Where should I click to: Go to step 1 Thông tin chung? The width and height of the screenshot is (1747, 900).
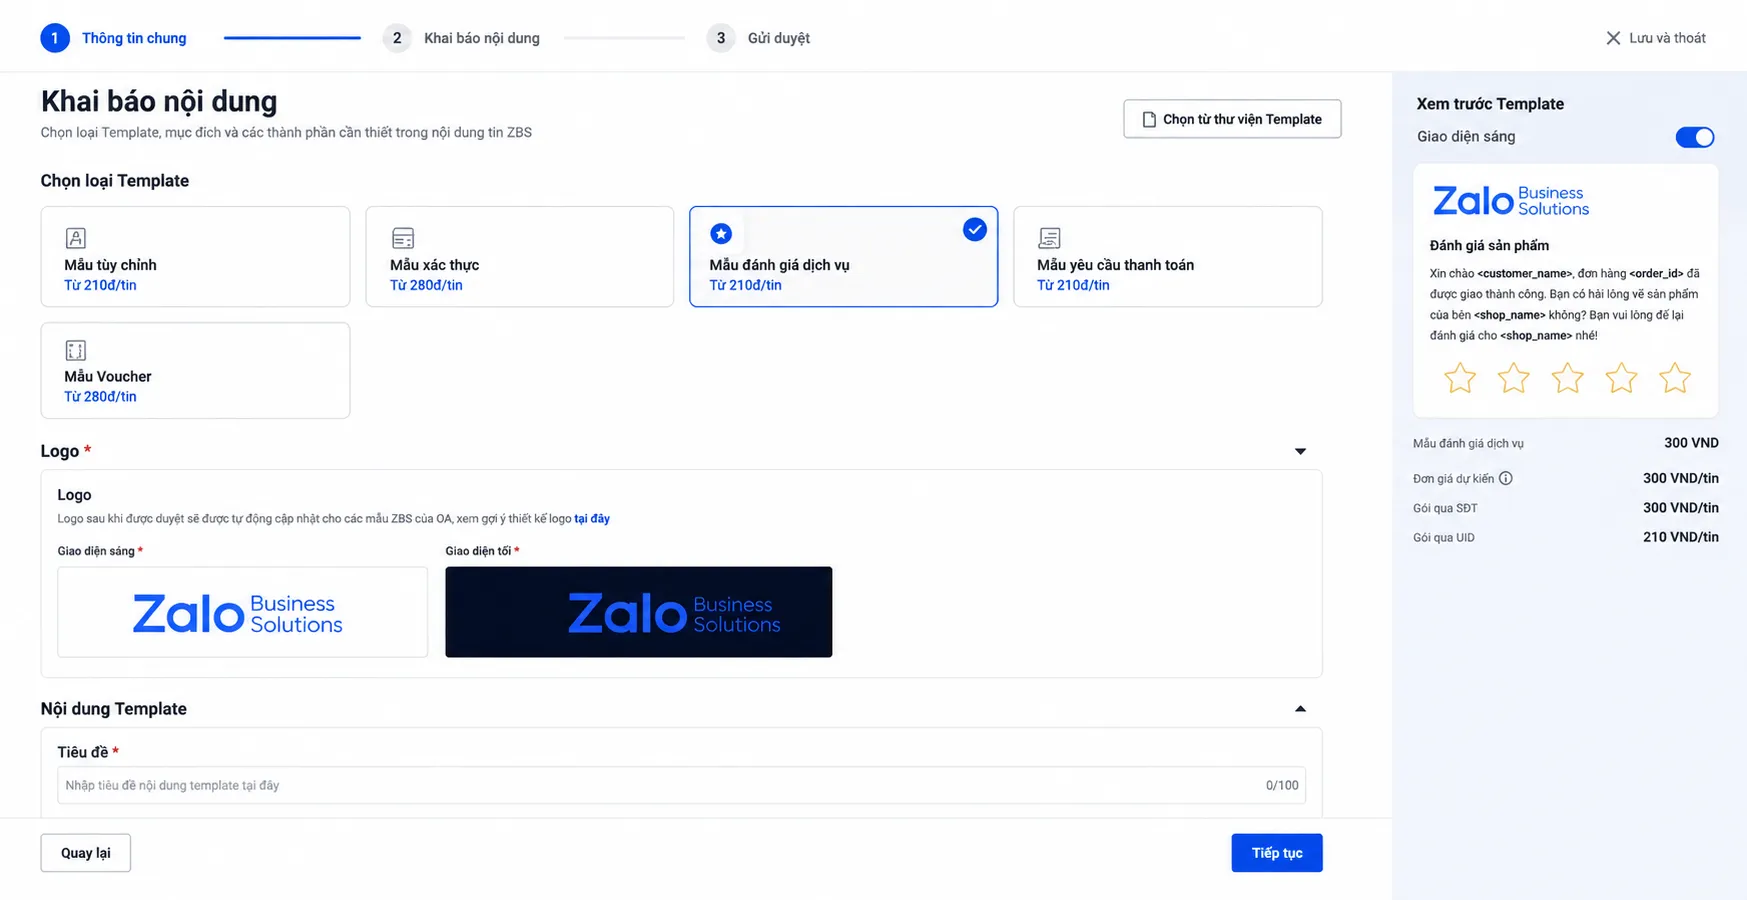click(x=113, y=38)
